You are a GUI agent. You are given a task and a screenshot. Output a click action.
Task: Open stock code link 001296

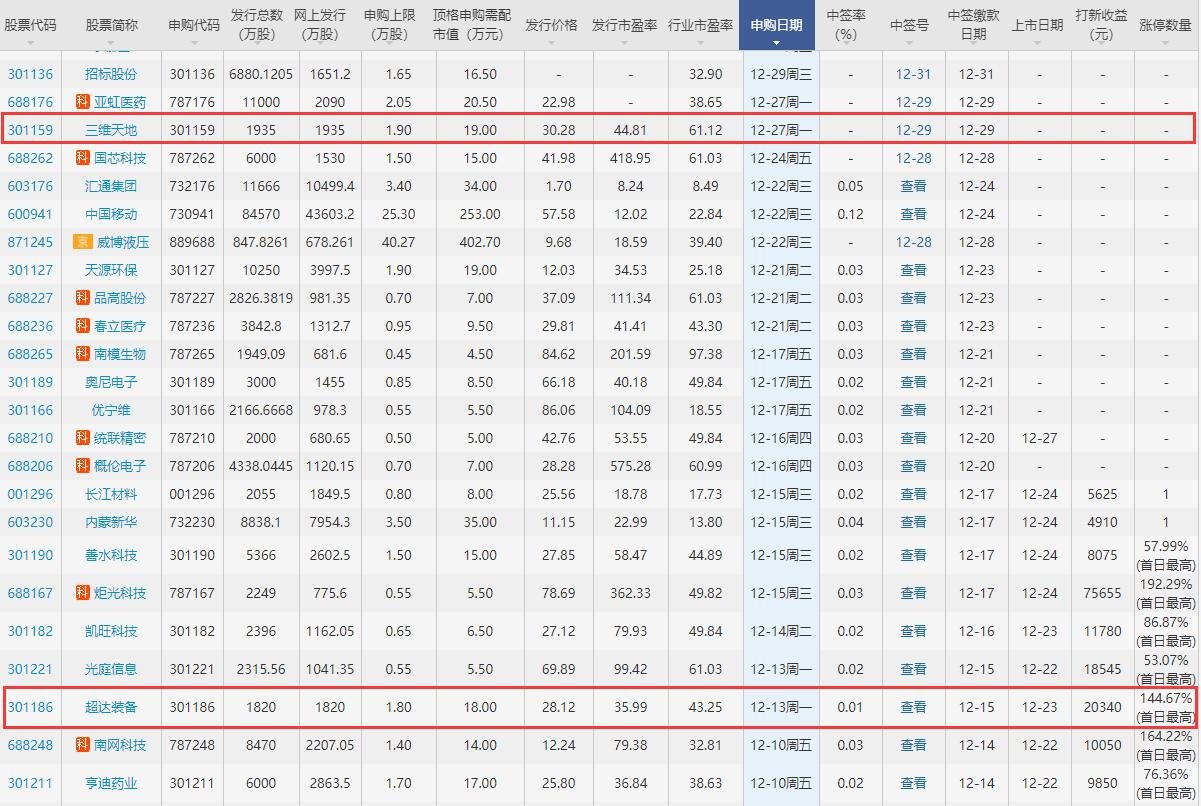(31, 494)
